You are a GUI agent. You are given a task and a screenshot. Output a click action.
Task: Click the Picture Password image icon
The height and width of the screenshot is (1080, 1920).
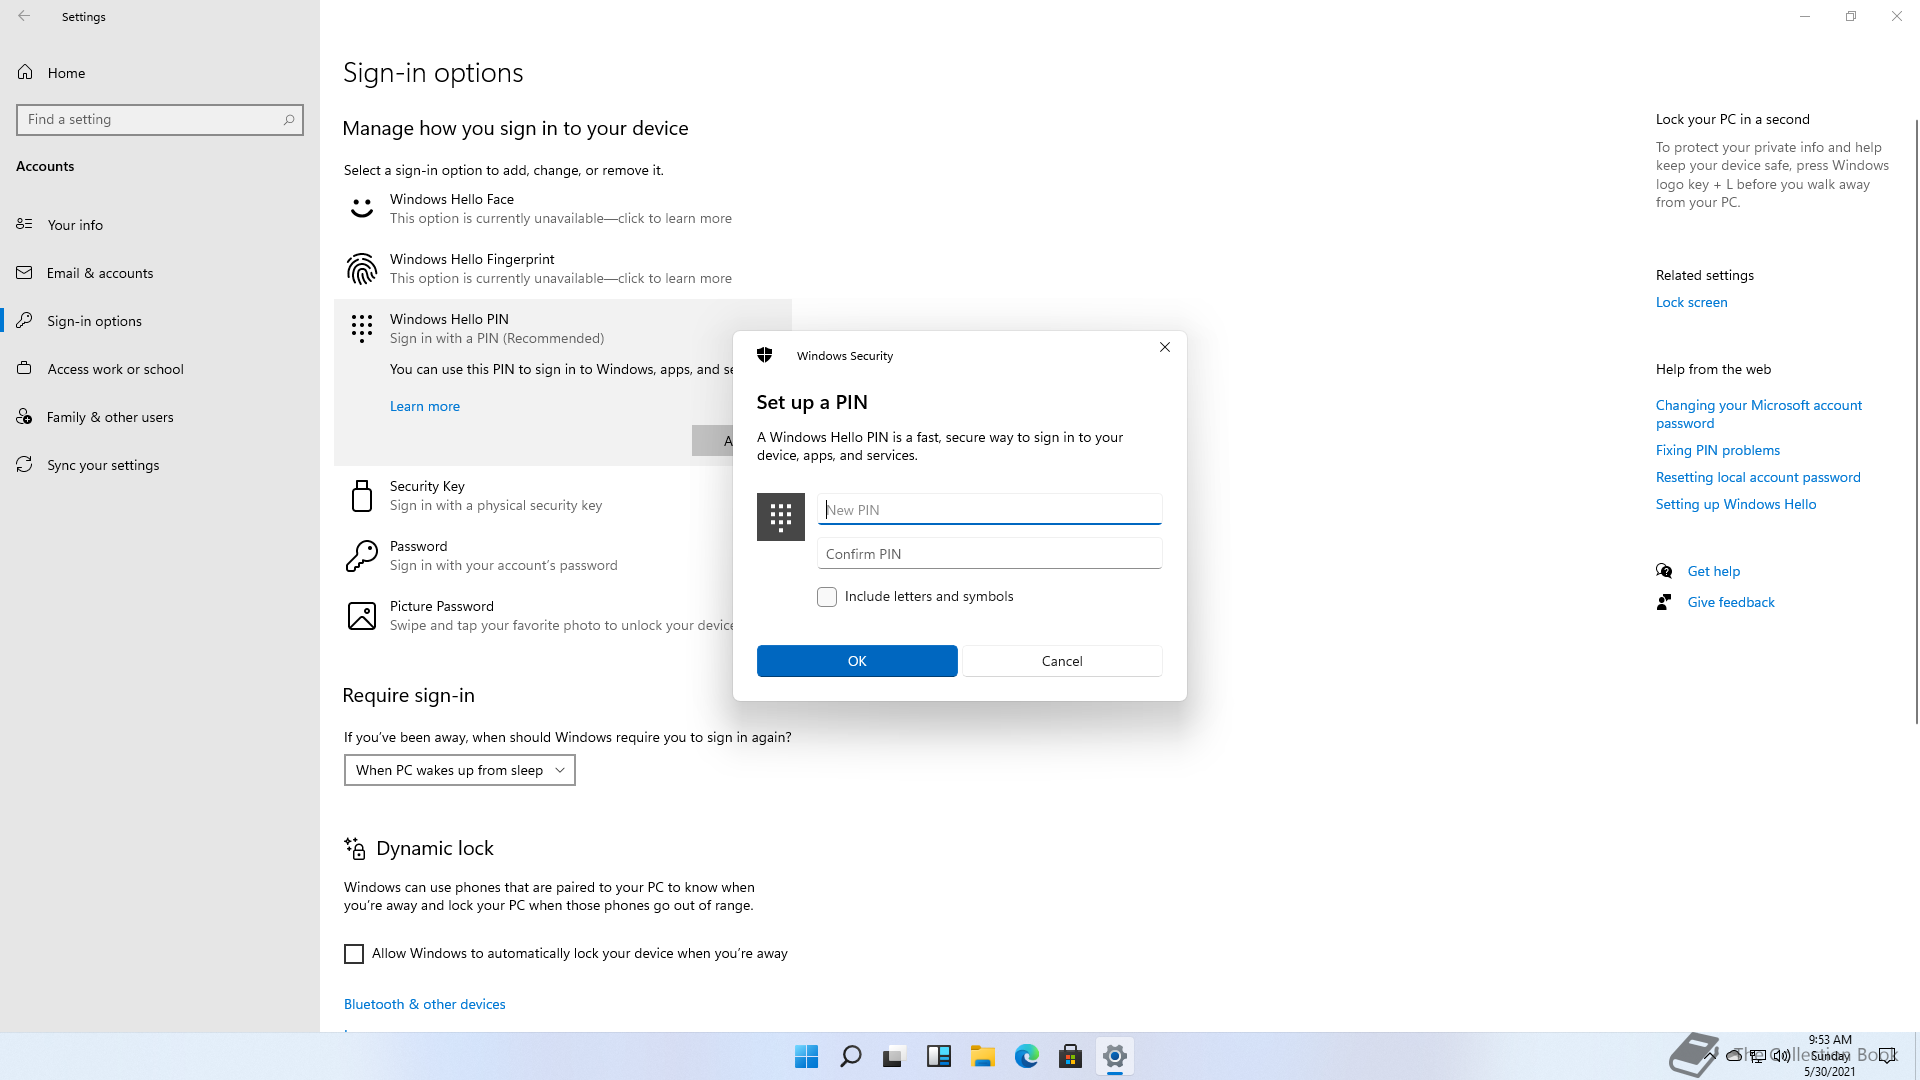[362, 616]
